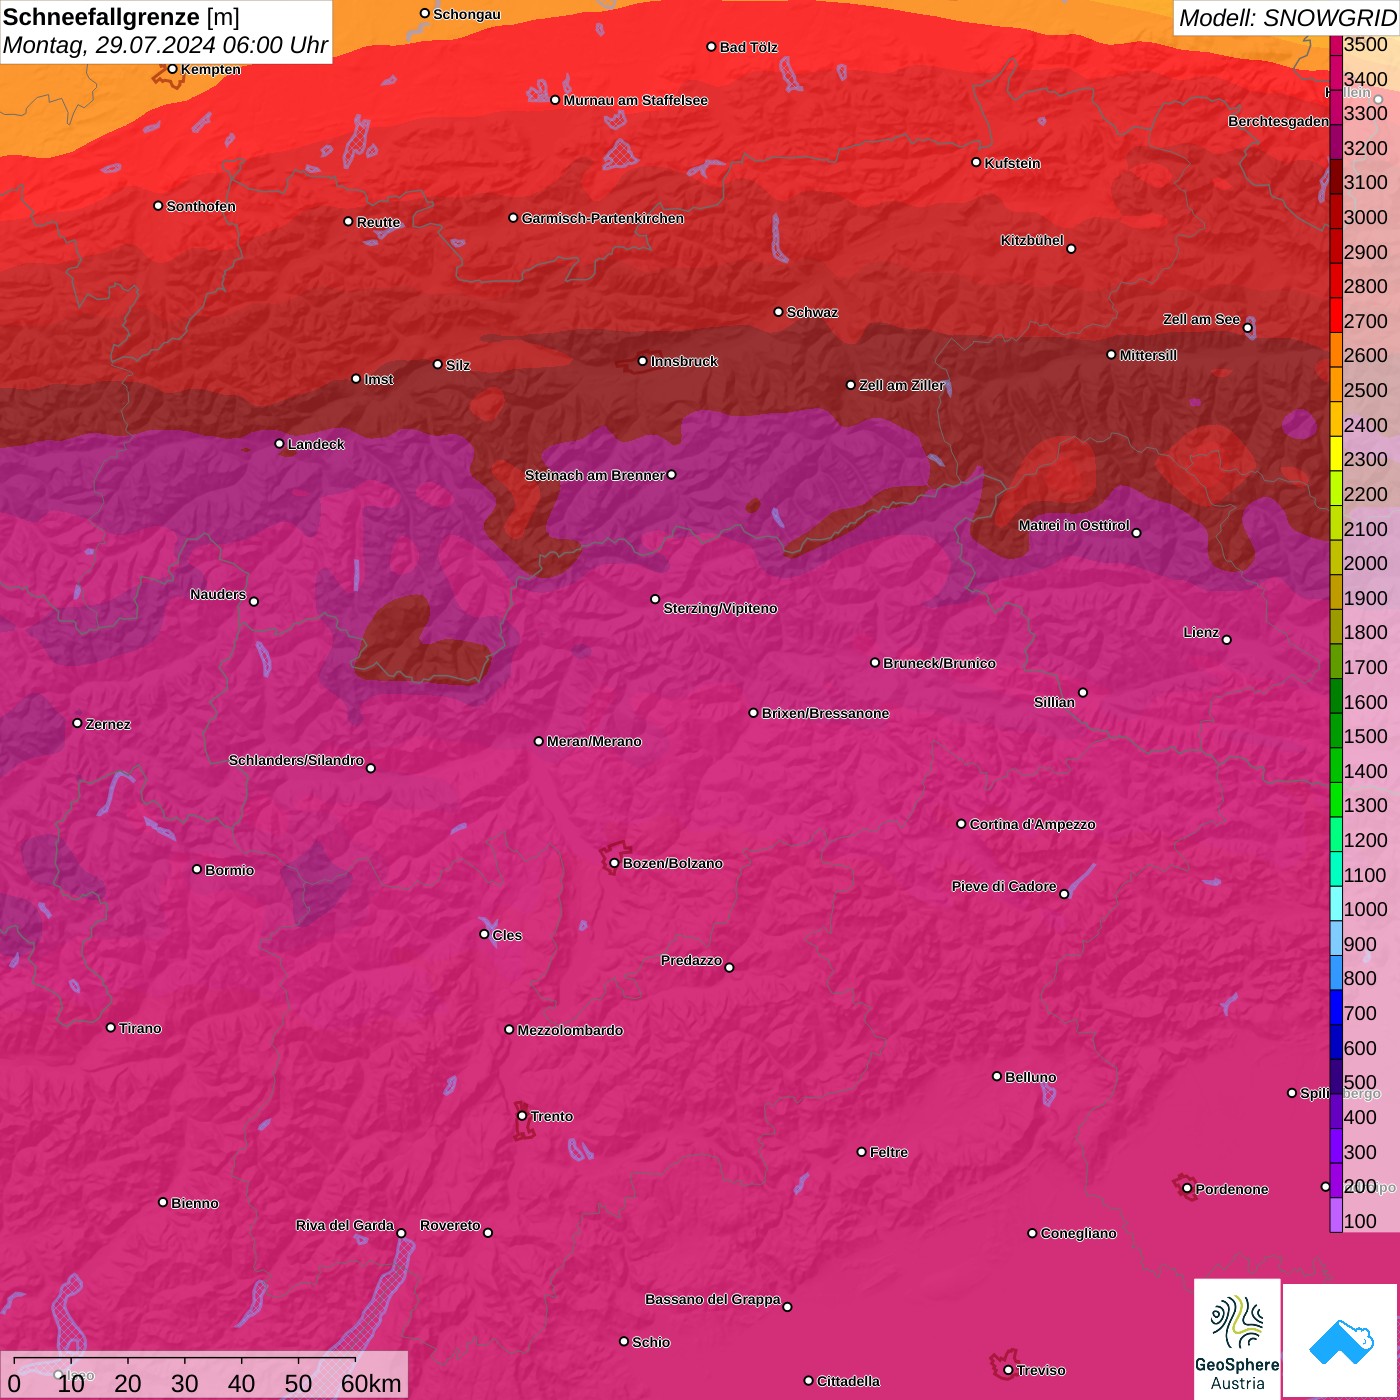Click the Bormio marker dot
The width and height of the screenshot is (1400, 1400).
coord(197,869)
